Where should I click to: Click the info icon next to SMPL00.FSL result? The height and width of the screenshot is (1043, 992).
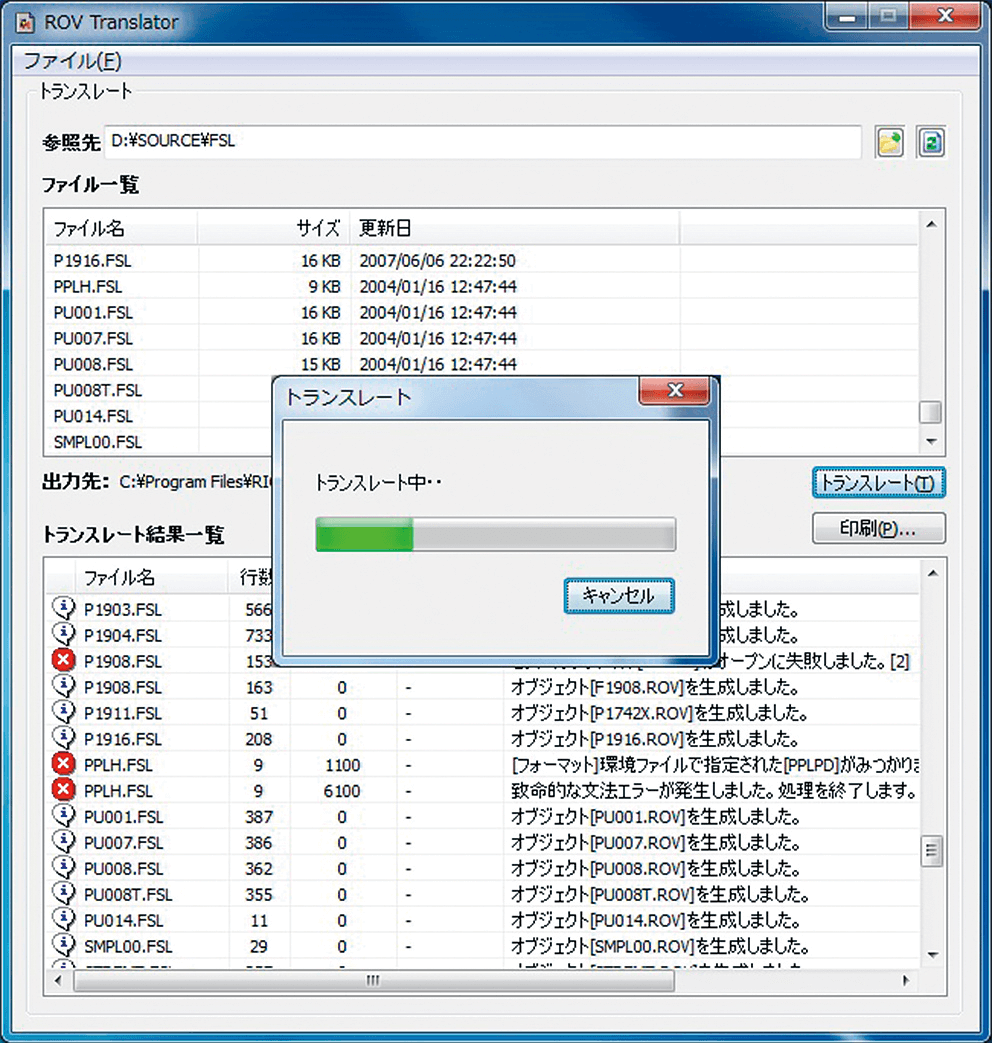coord(63,946)
